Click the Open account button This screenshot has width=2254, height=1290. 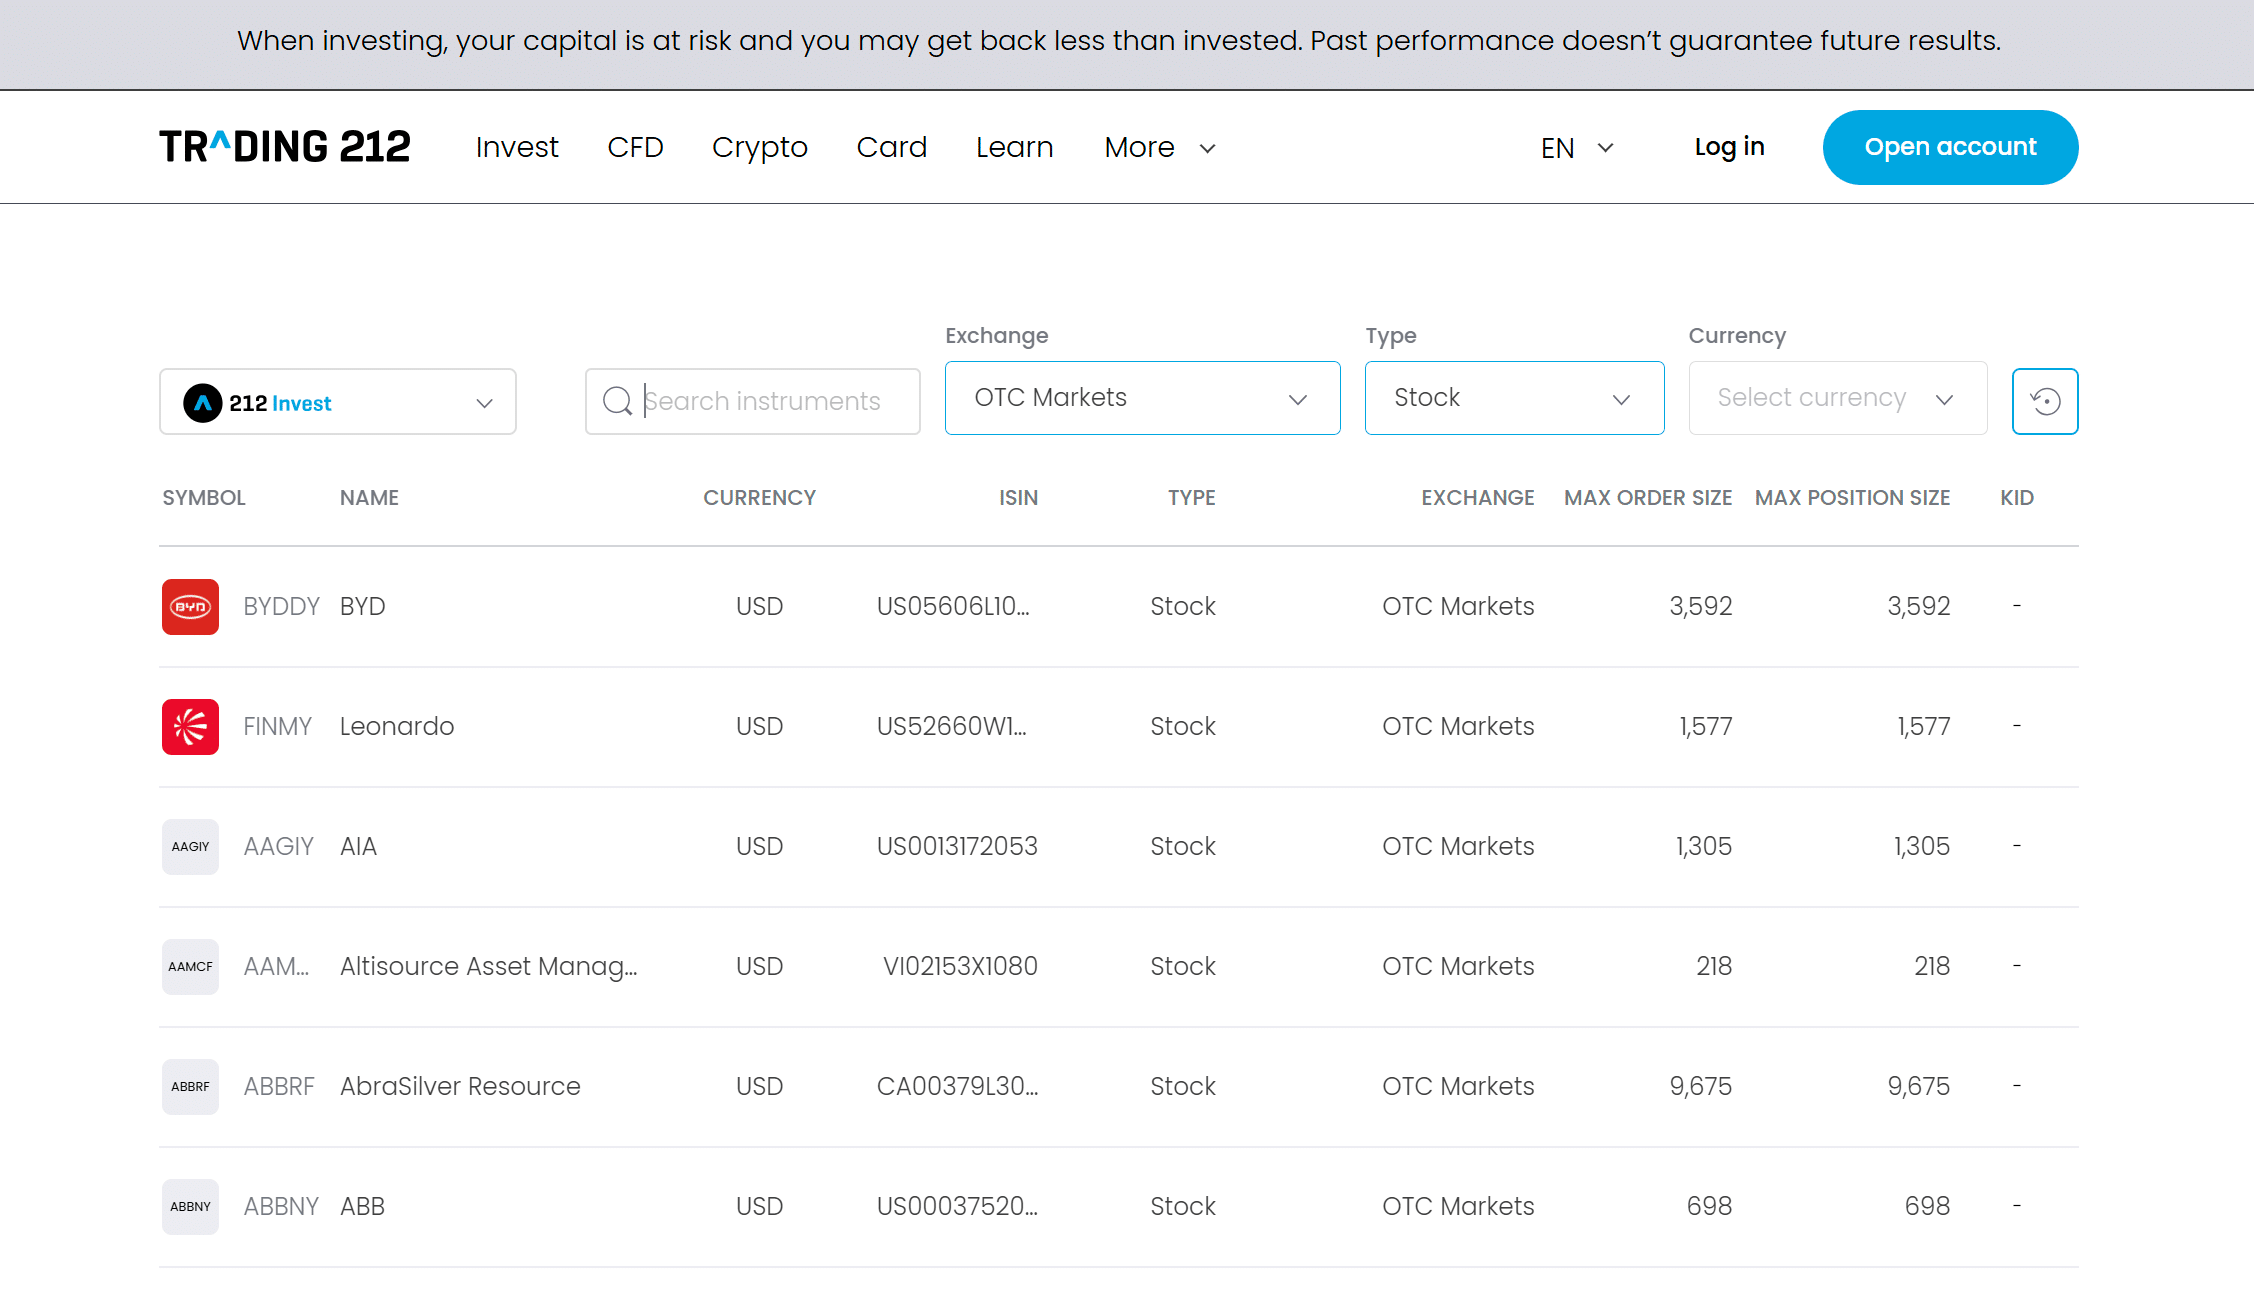1949,147
